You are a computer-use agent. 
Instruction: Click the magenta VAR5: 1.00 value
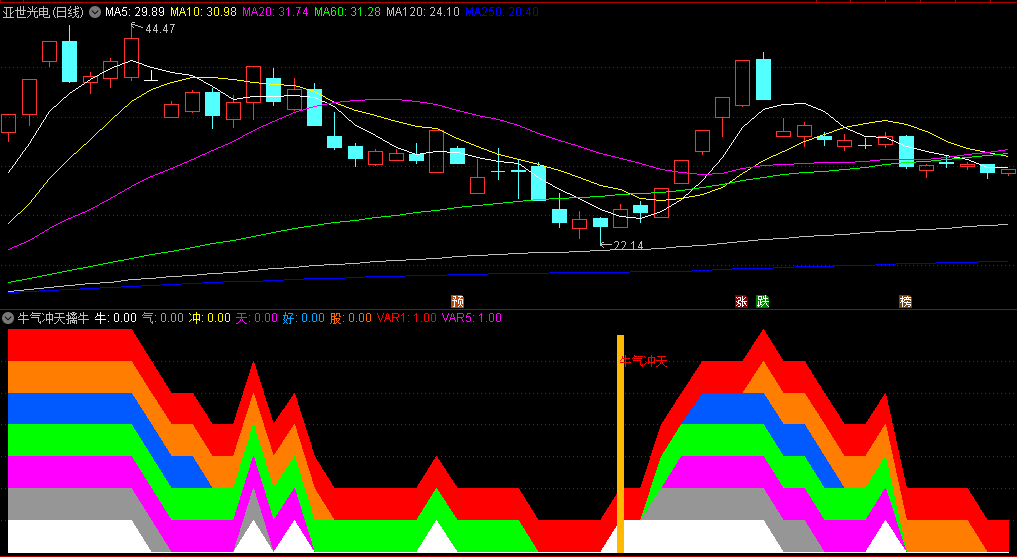[472, 318]
